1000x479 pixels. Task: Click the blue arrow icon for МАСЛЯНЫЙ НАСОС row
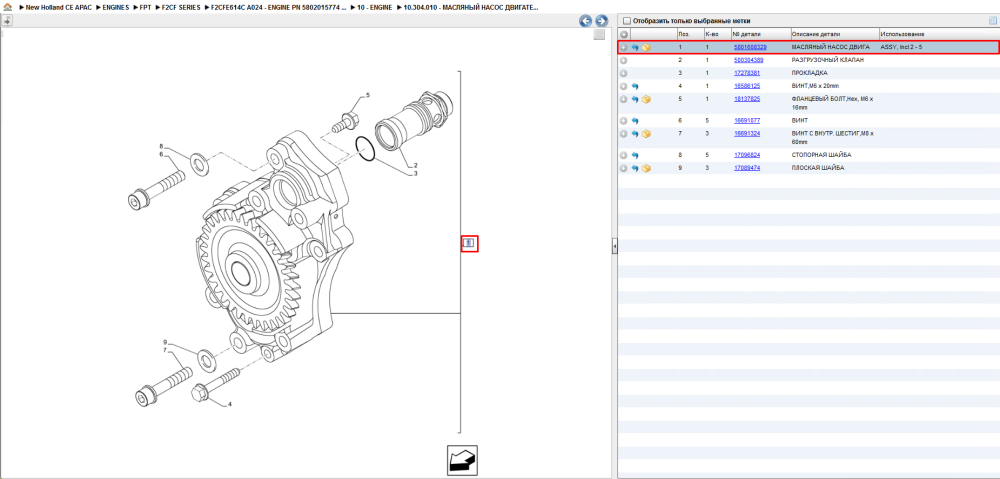pos(635,47)
